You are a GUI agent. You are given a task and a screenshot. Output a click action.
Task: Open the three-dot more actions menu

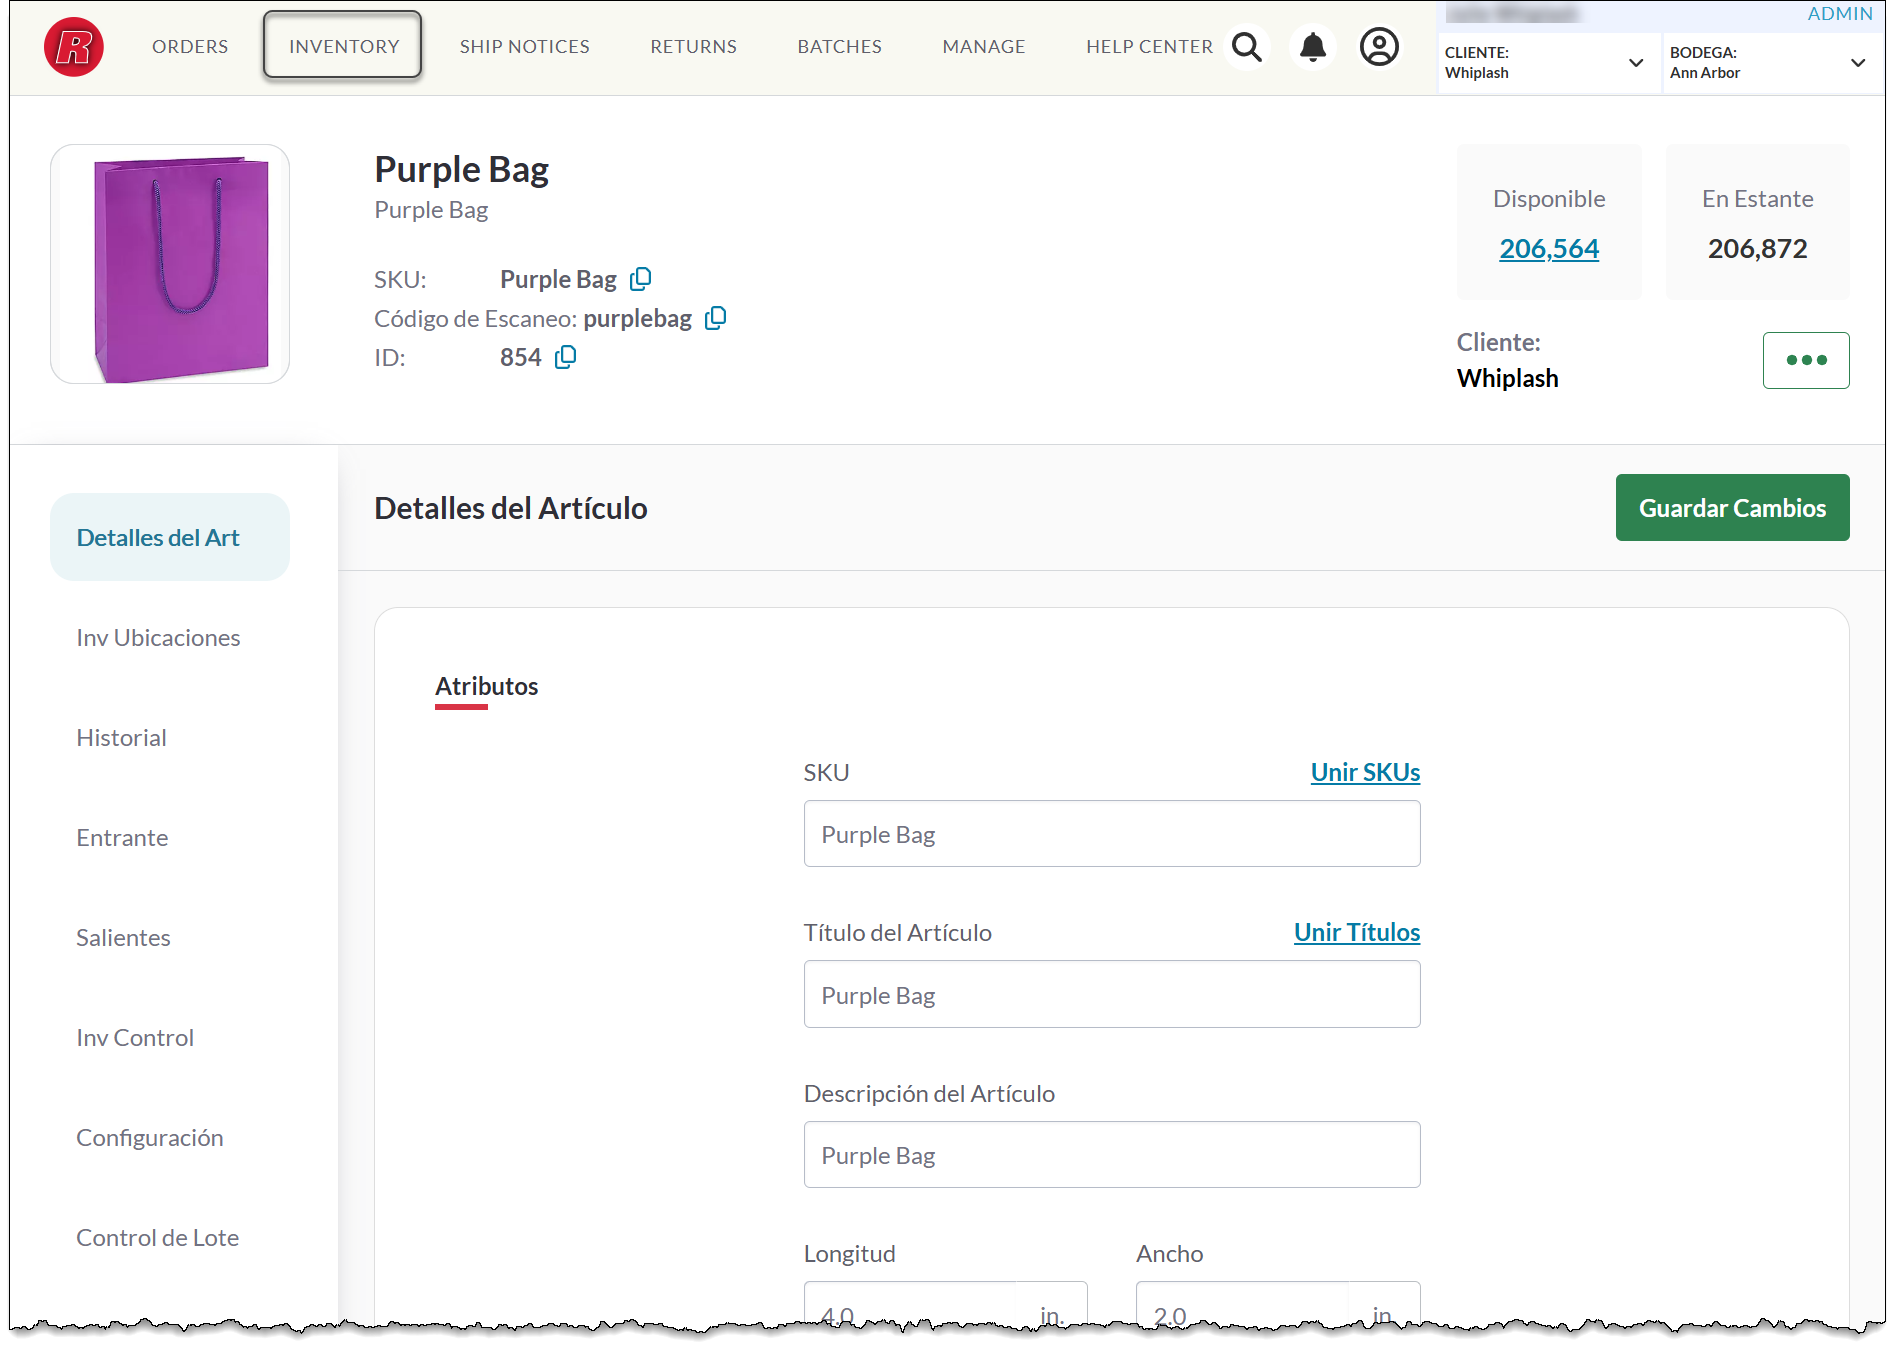(1805, 360)
